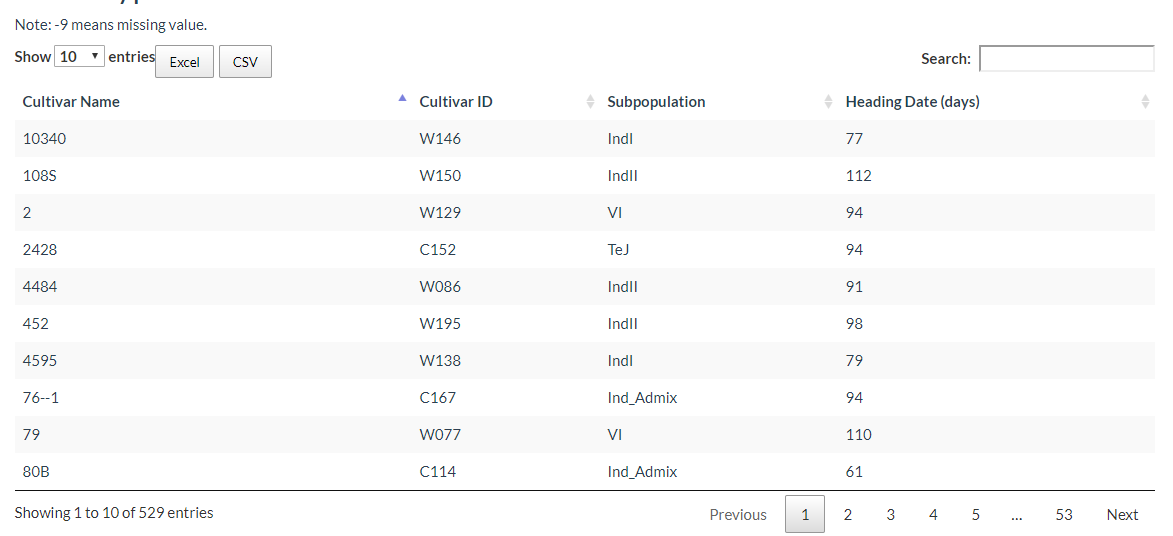
Task: Focus the Search input box
Action: click(x=1067, y=58)
